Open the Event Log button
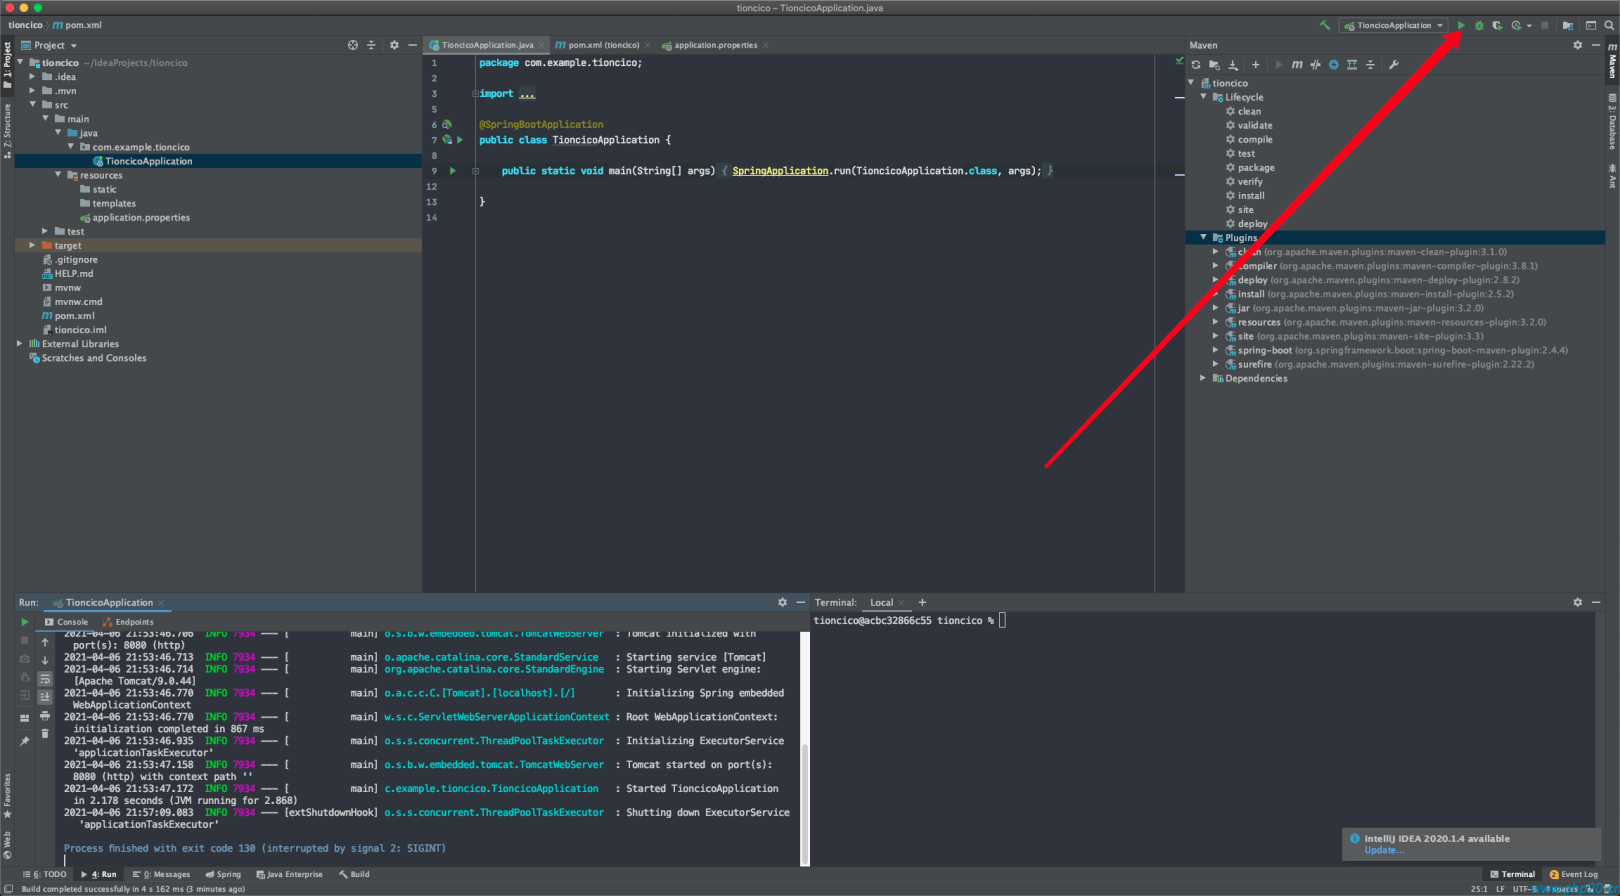Screen dimensions: 1620x896 coord(1573,874)
